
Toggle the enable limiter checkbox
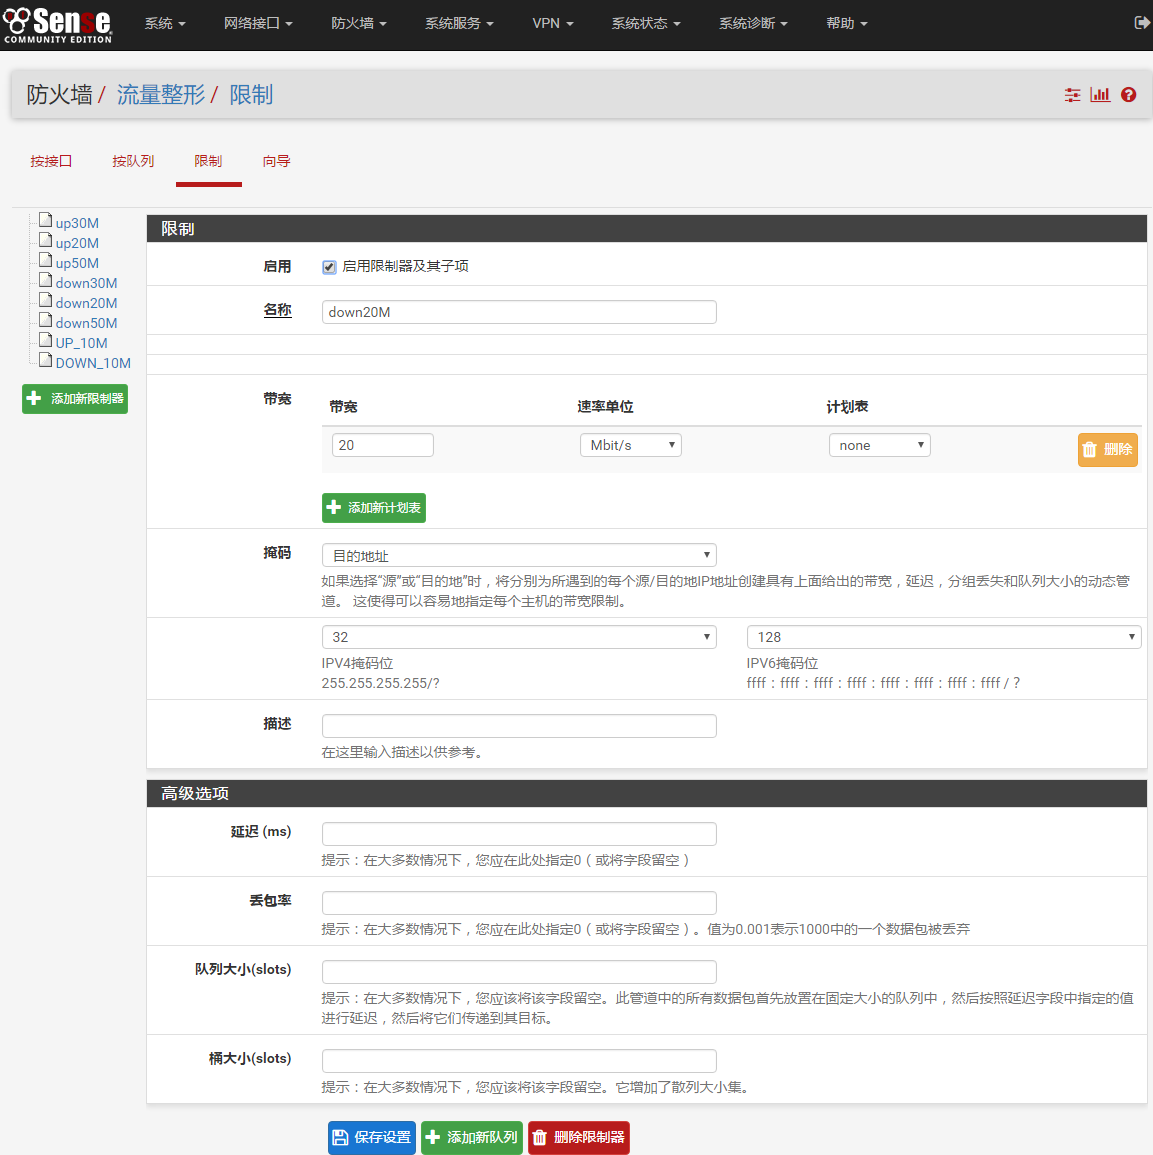coord(329,267)
